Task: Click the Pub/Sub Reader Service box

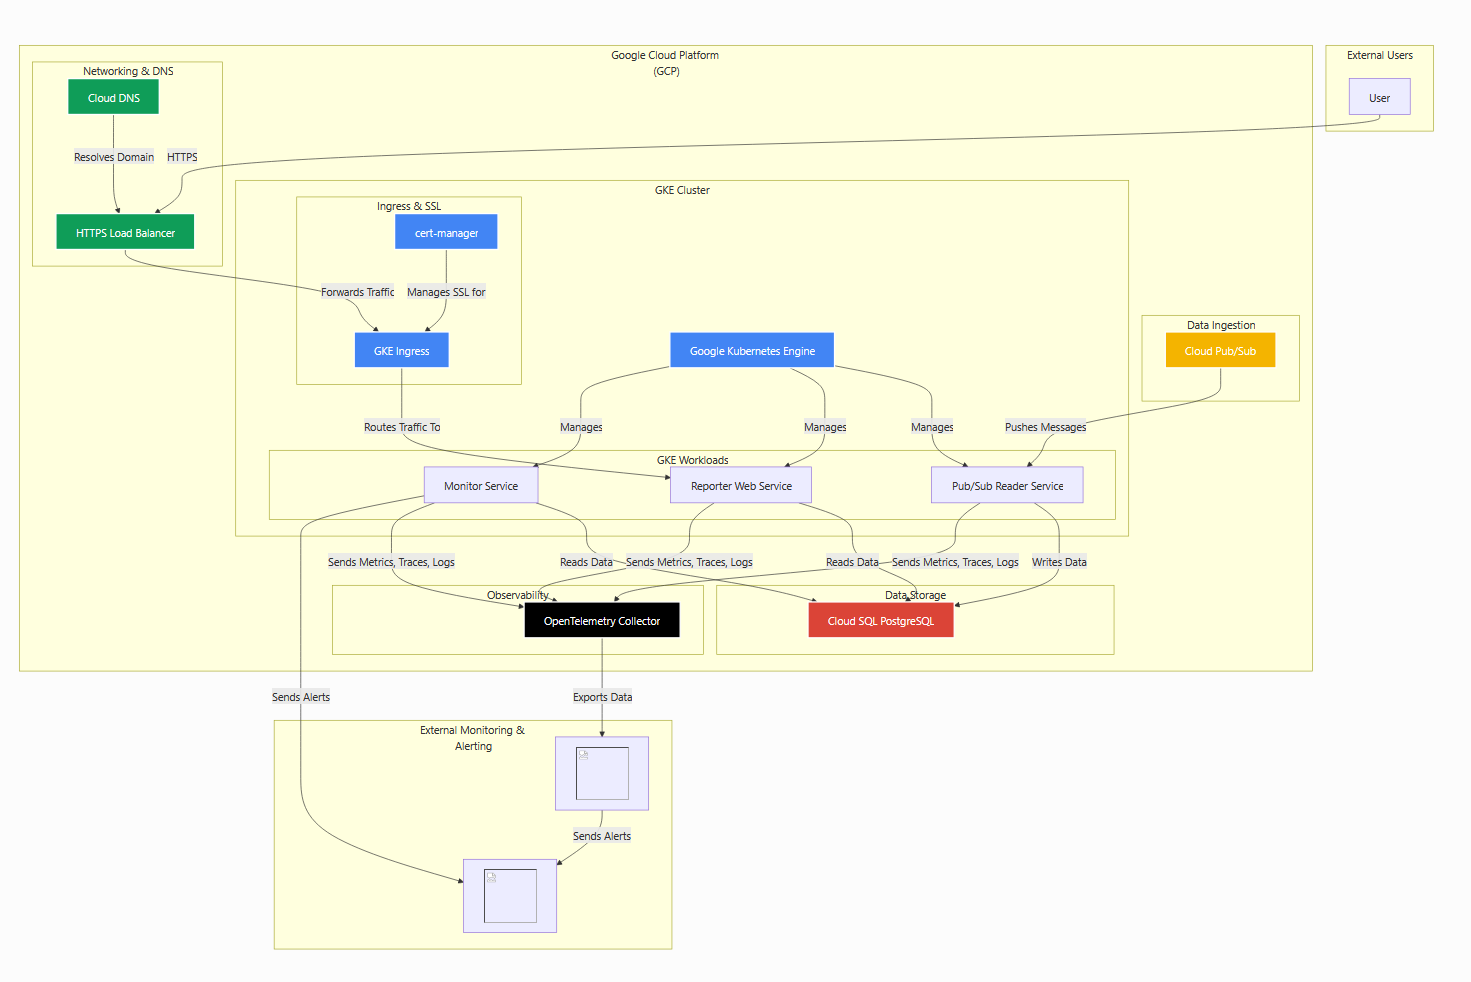Action: tap(1007, 485)
